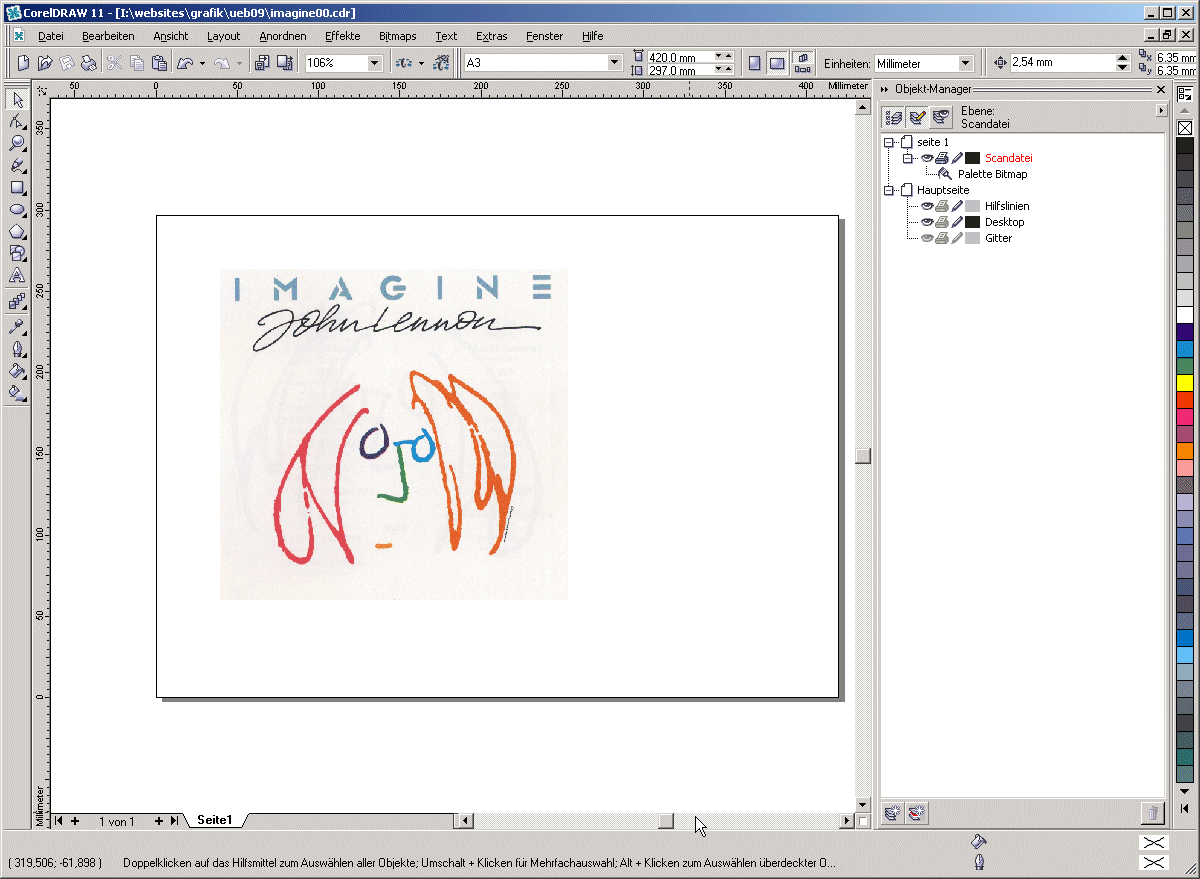Collapse the Hauptseite tree node
The height and width of the screenshot is (879, 1200).
pyautogui.click(x=888, y=190)
